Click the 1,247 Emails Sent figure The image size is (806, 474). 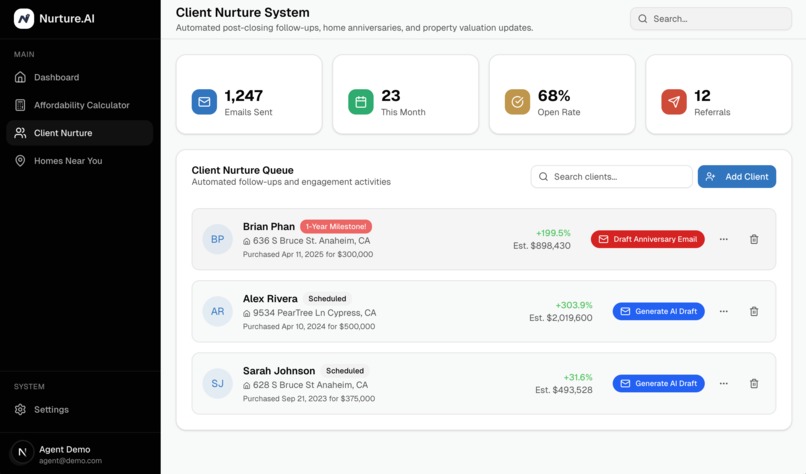[244, 96]
